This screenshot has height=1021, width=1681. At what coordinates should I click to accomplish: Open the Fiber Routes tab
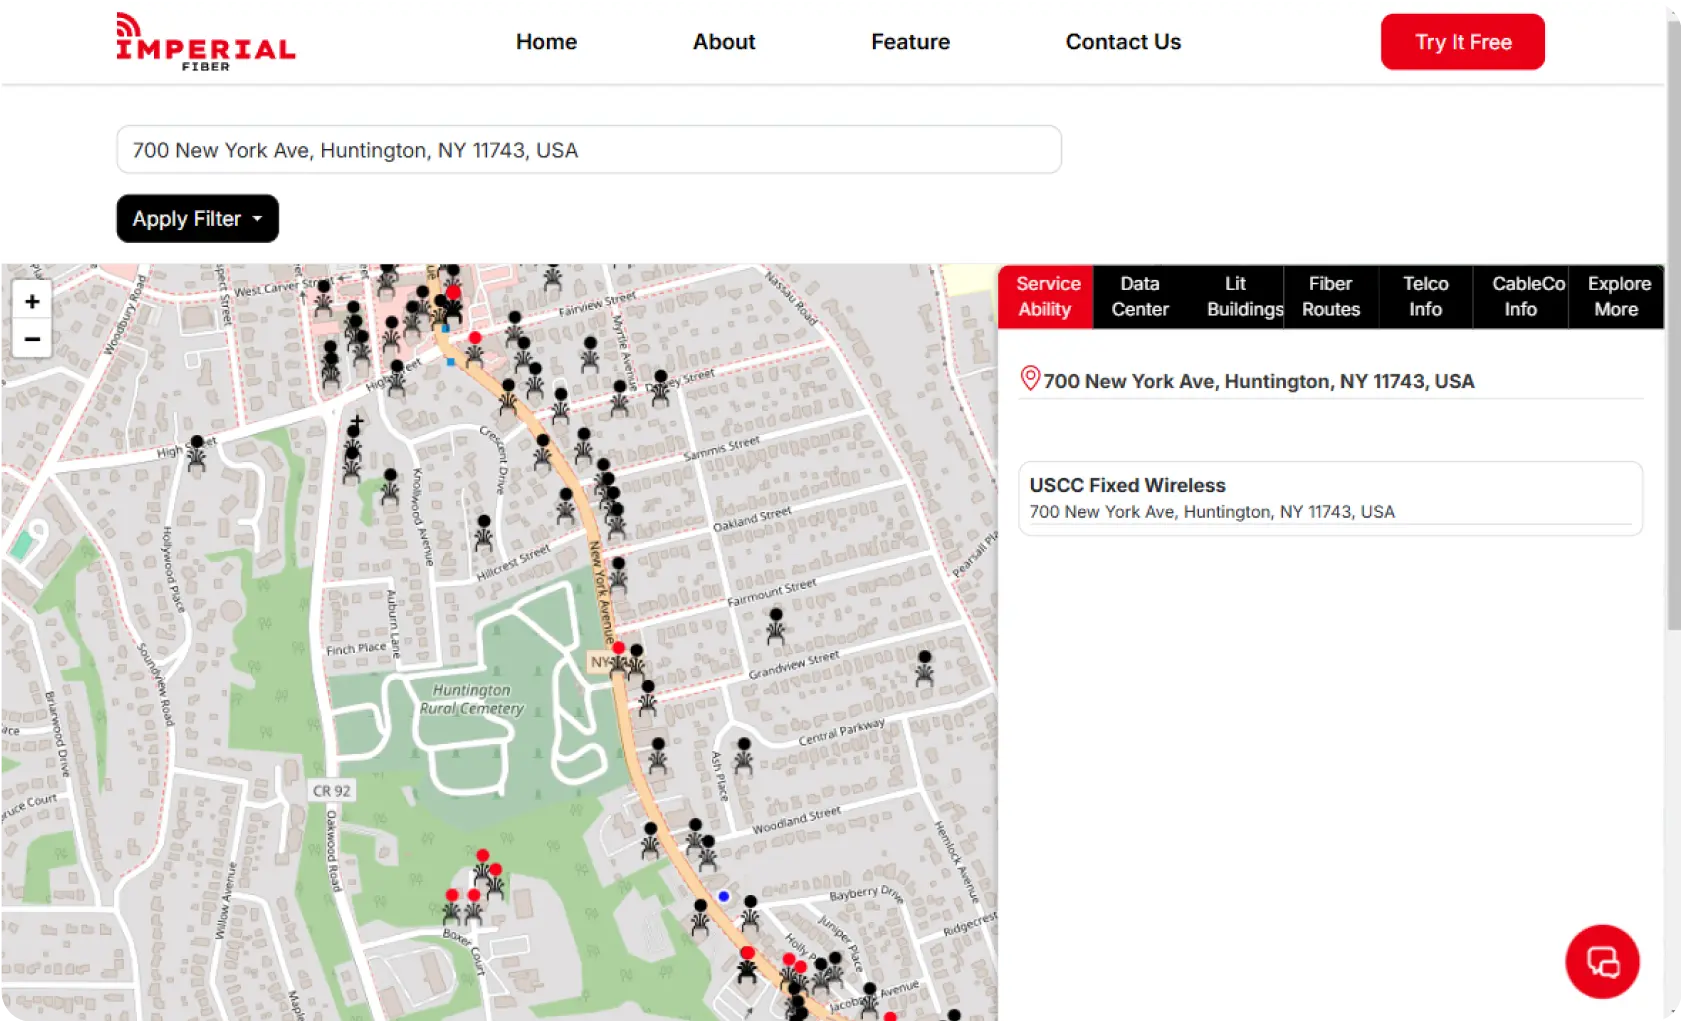1331,297
